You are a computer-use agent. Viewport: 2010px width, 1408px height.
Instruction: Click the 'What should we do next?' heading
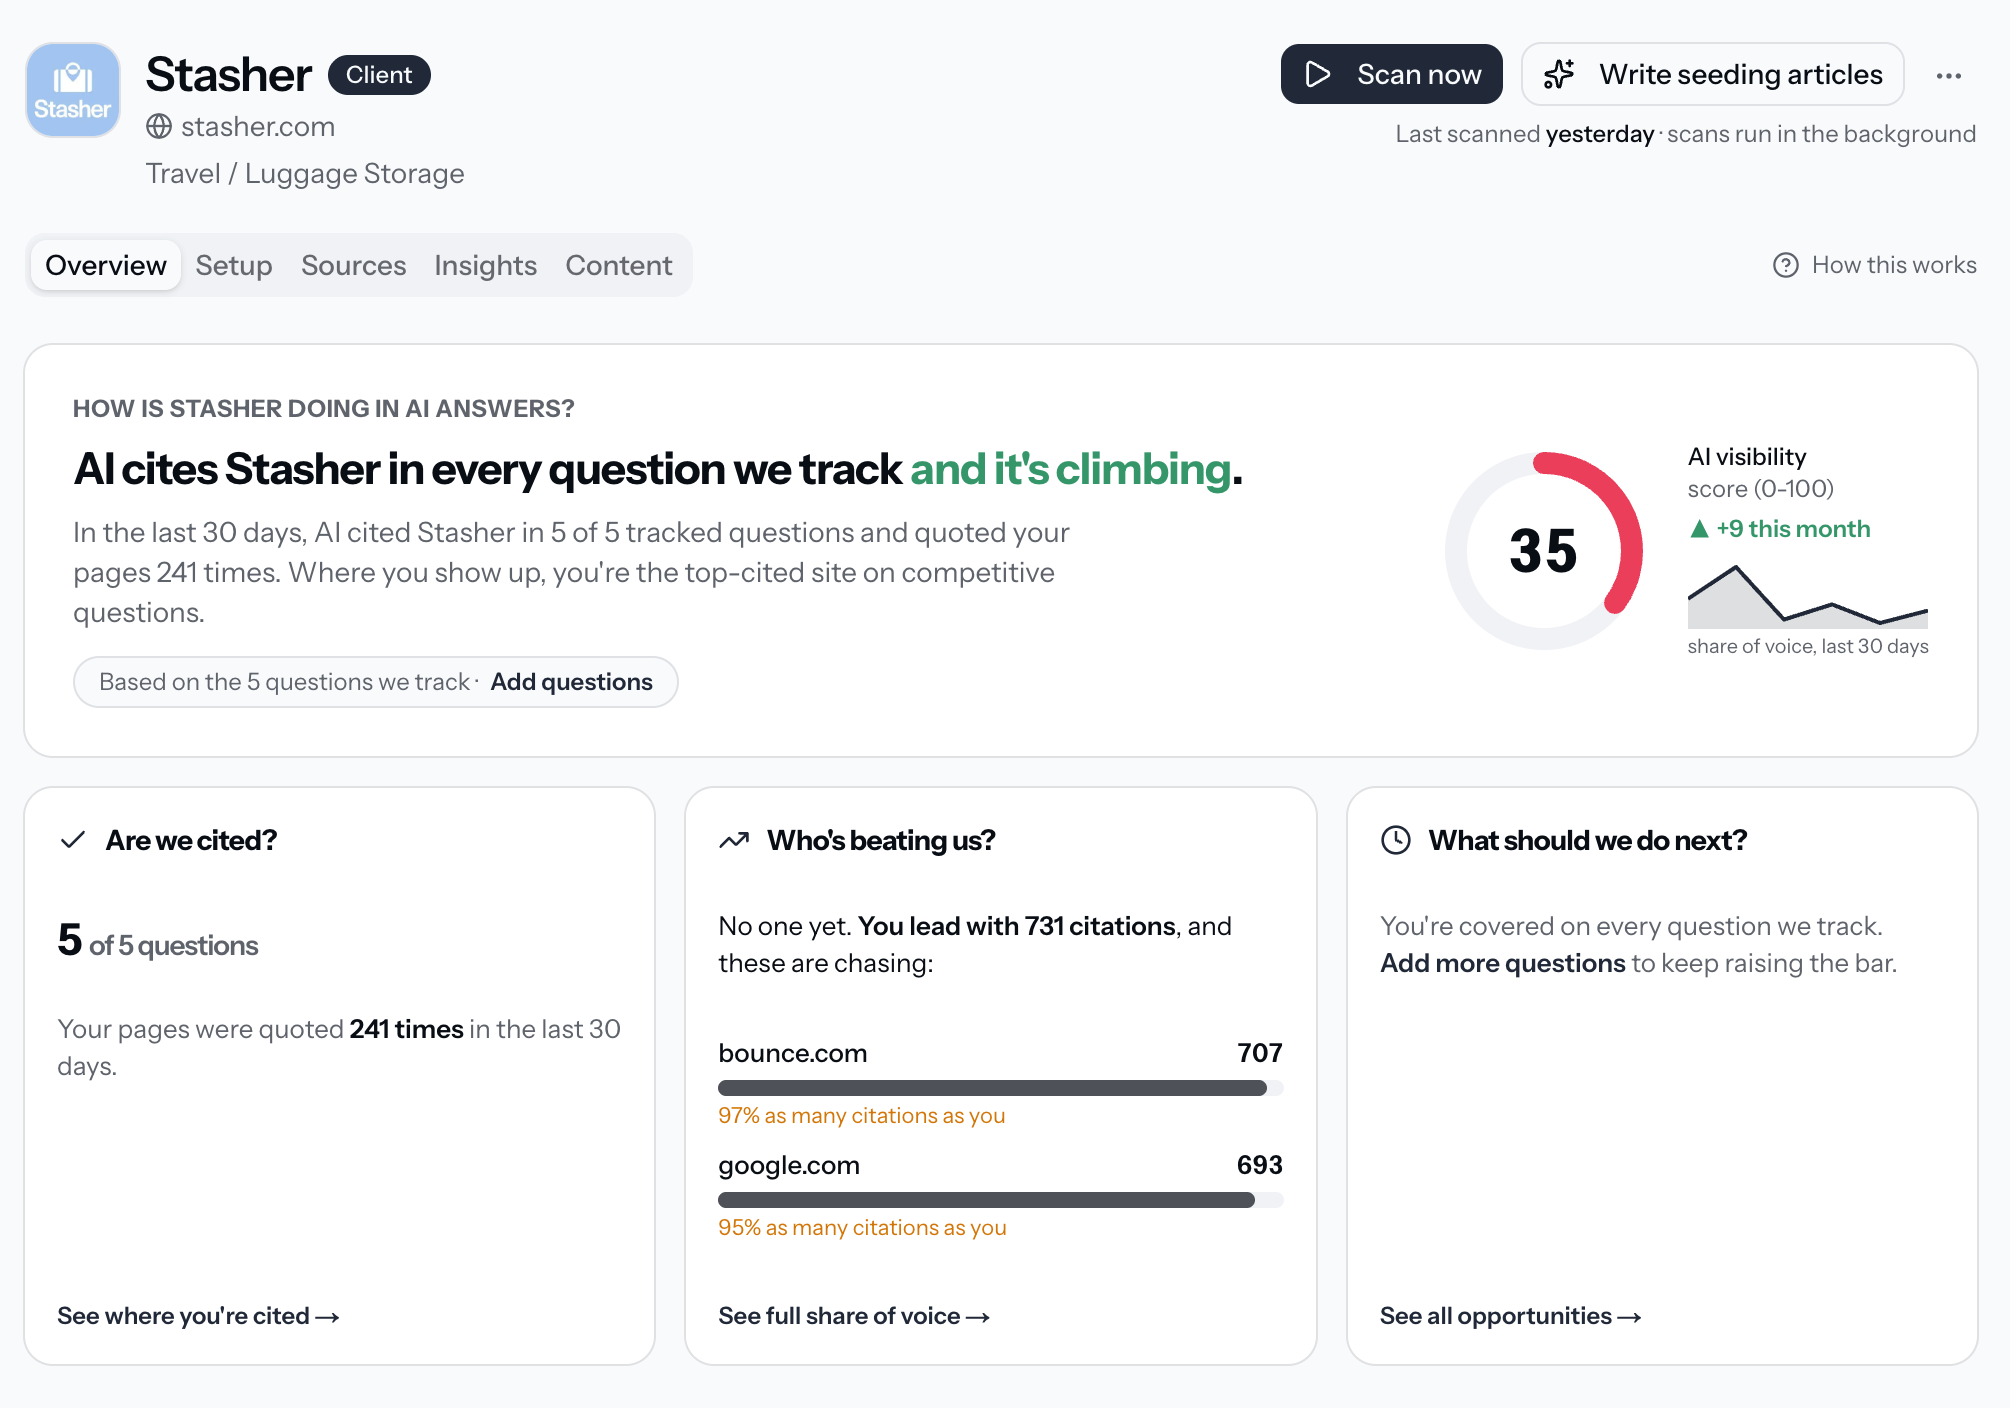pyautogui.click(x=1588, y=840)
